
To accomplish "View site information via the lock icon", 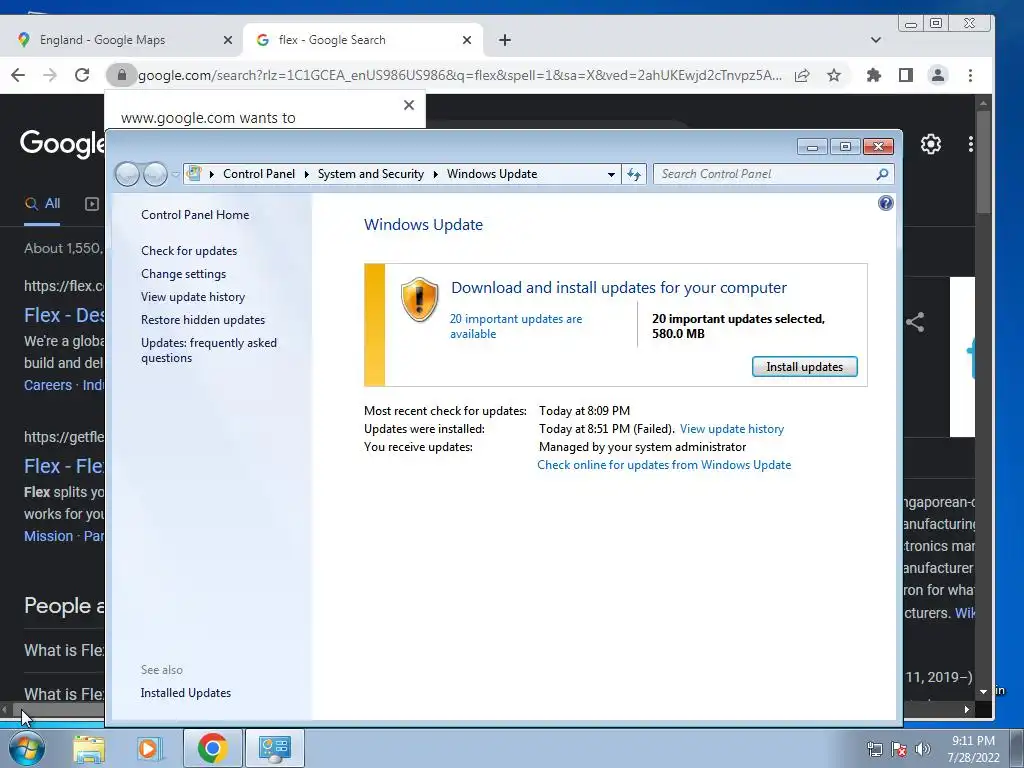I will pyautogui.click(x=121, y=75).
